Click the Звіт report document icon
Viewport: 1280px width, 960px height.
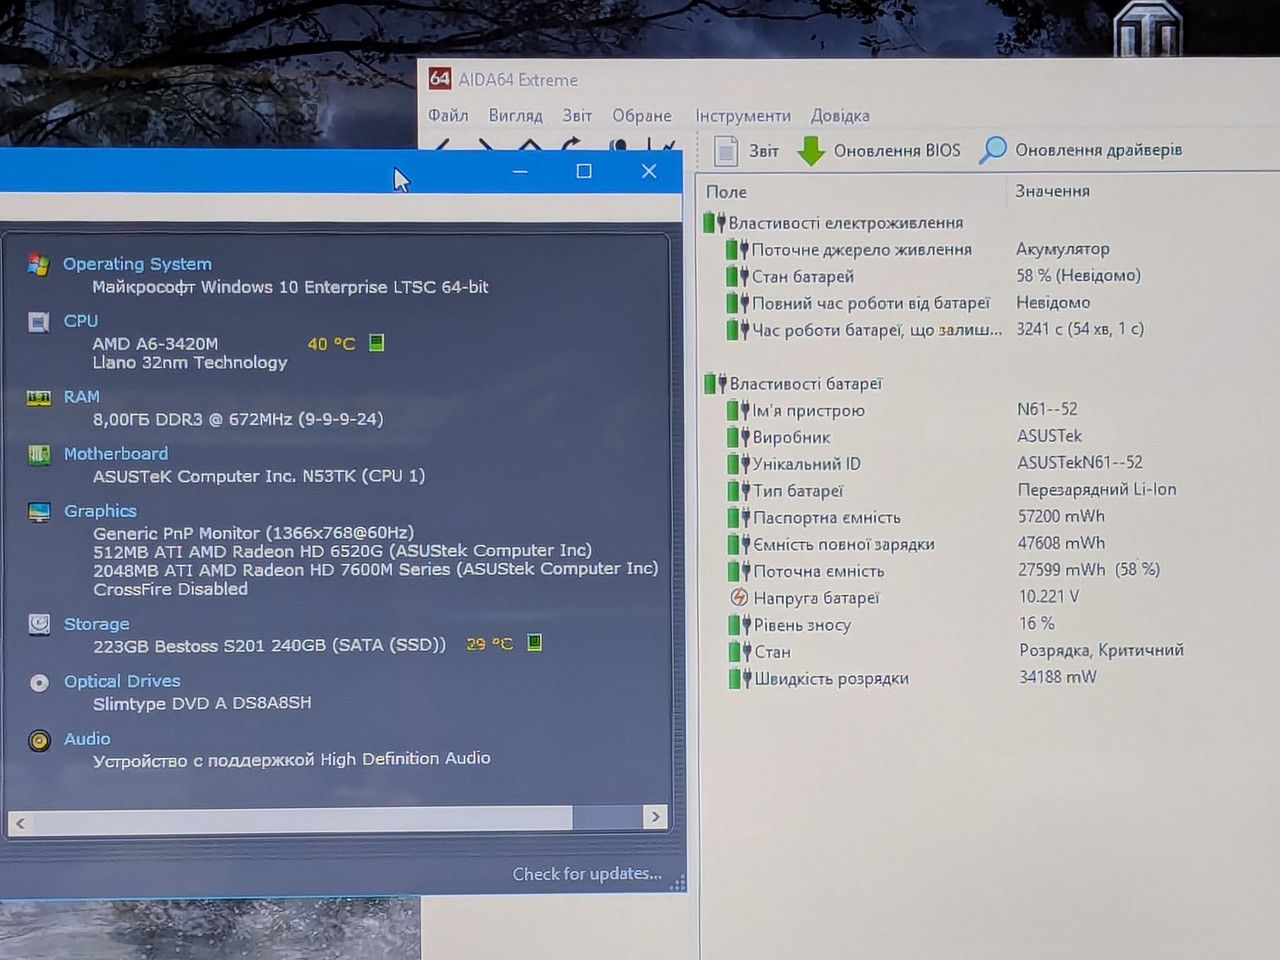725,150
